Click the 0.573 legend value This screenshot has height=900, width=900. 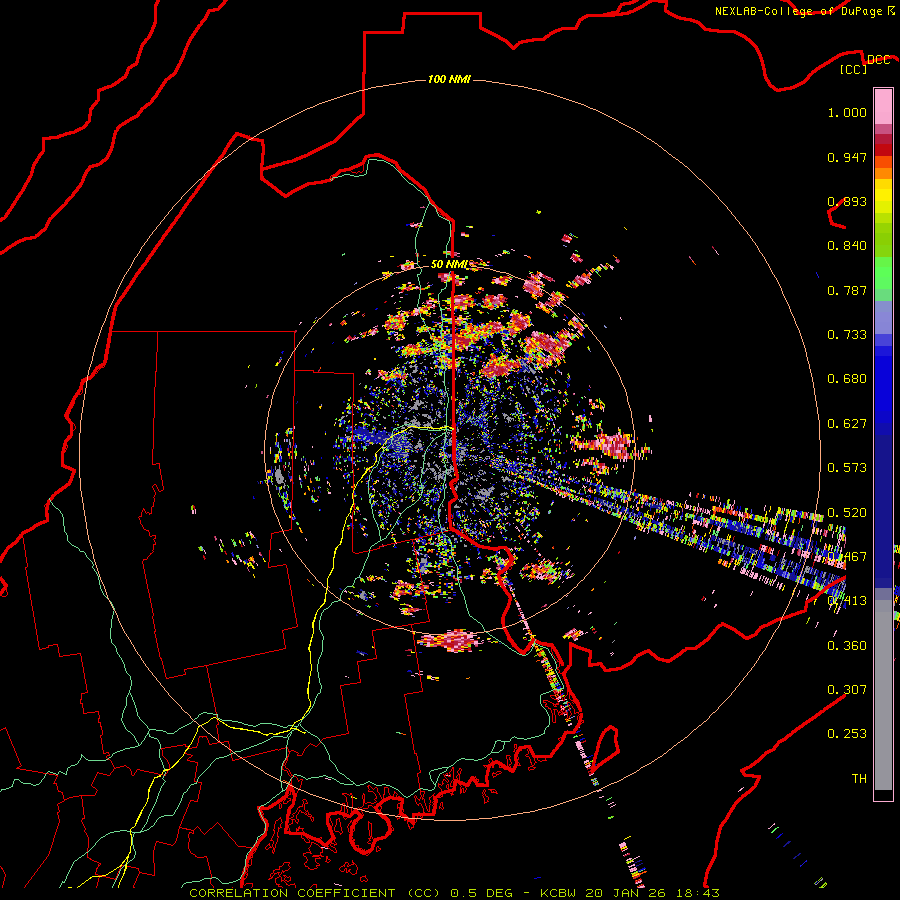pos(847,468)
